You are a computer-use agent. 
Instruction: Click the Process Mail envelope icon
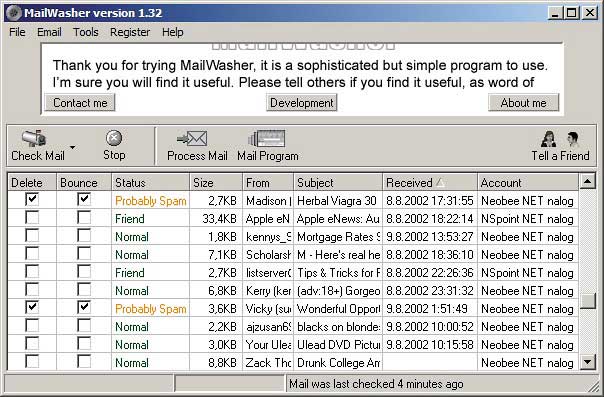point(192,139)
